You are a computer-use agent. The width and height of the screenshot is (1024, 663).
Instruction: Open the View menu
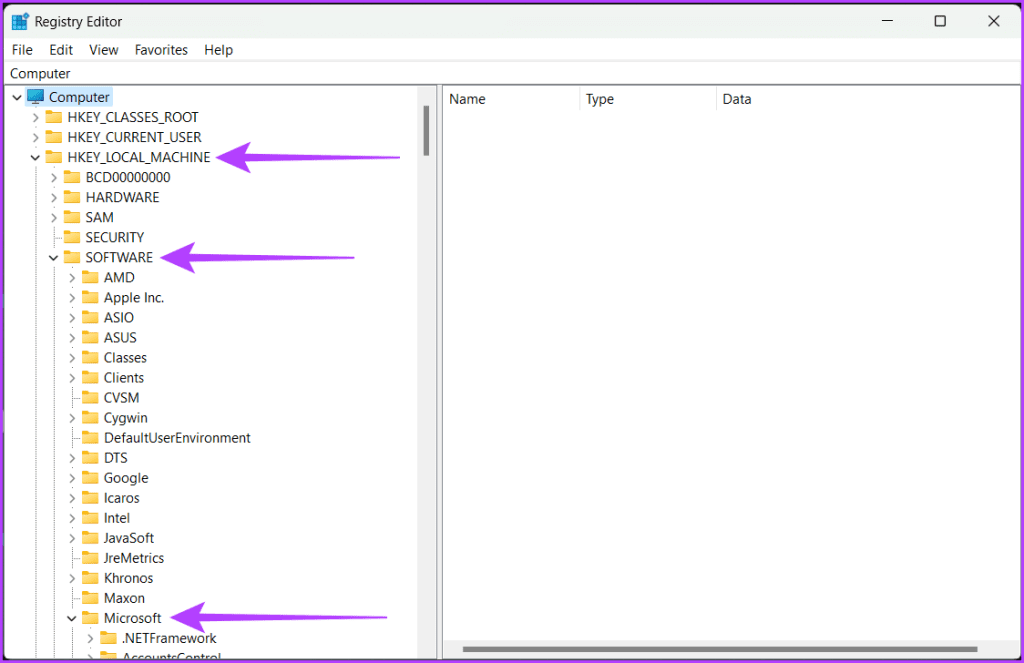(103, 50)
